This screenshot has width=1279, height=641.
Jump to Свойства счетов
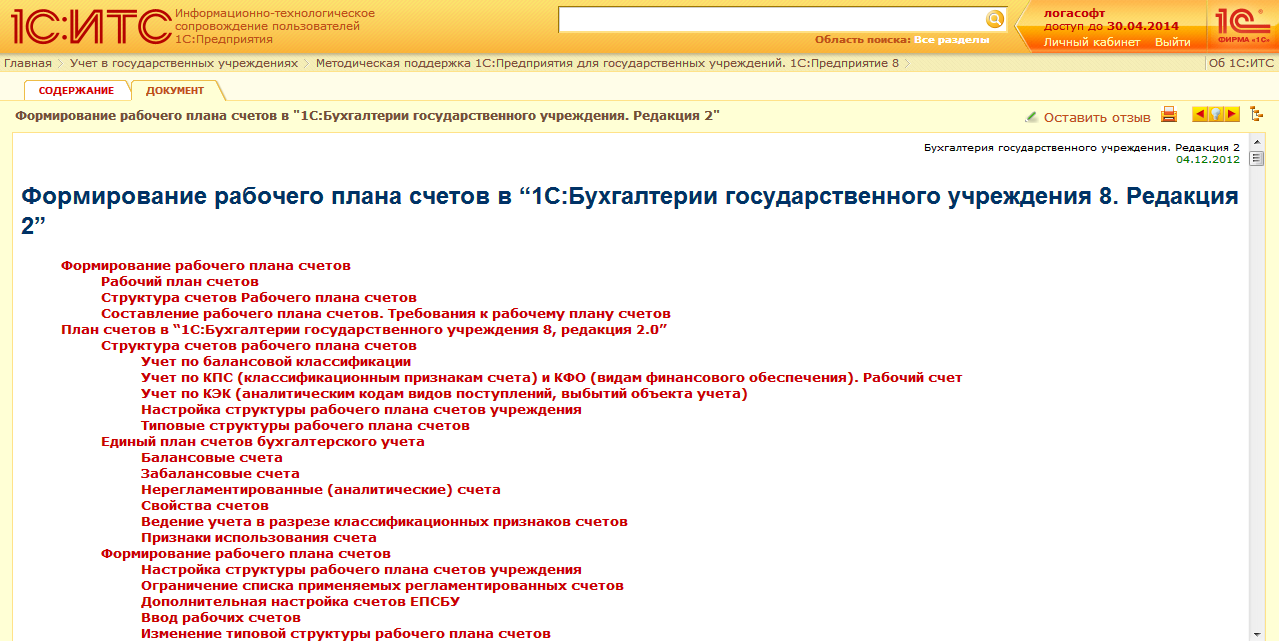coord(205,506)
